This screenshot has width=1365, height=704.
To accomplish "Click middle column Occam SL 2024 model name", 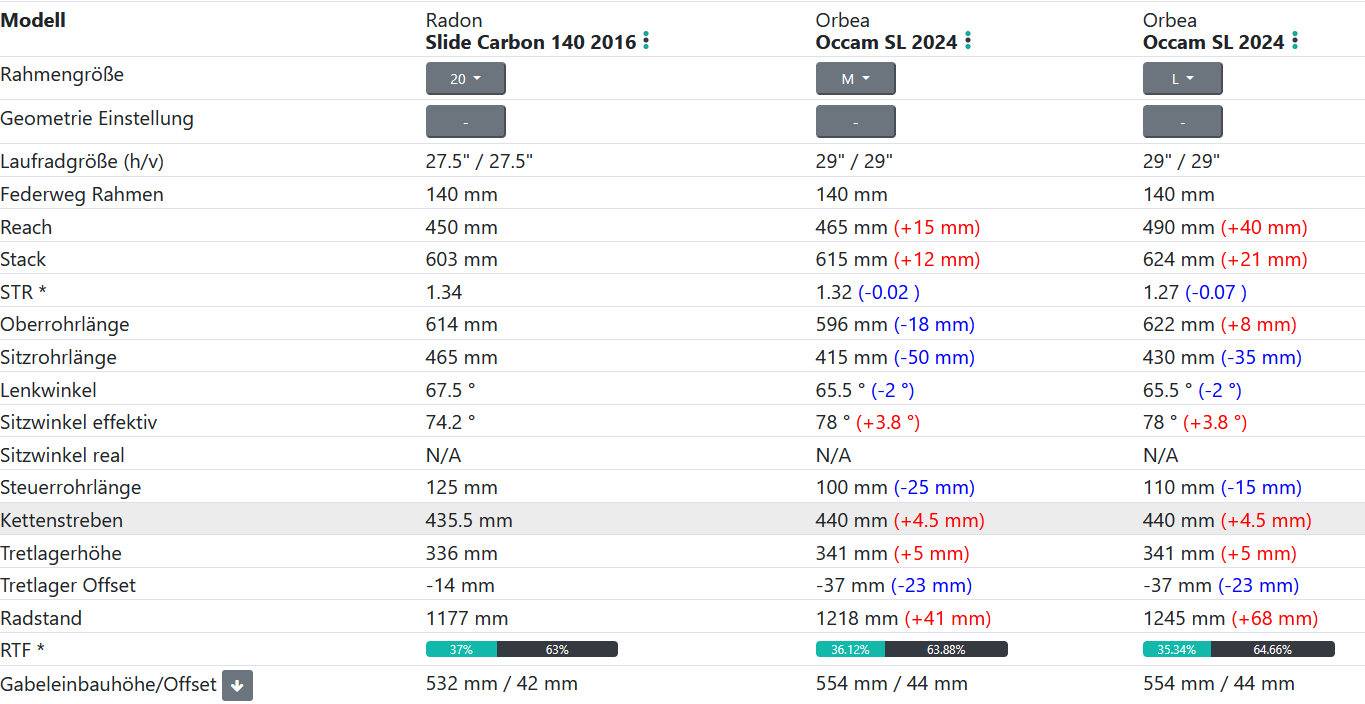I will coord(886,42).
